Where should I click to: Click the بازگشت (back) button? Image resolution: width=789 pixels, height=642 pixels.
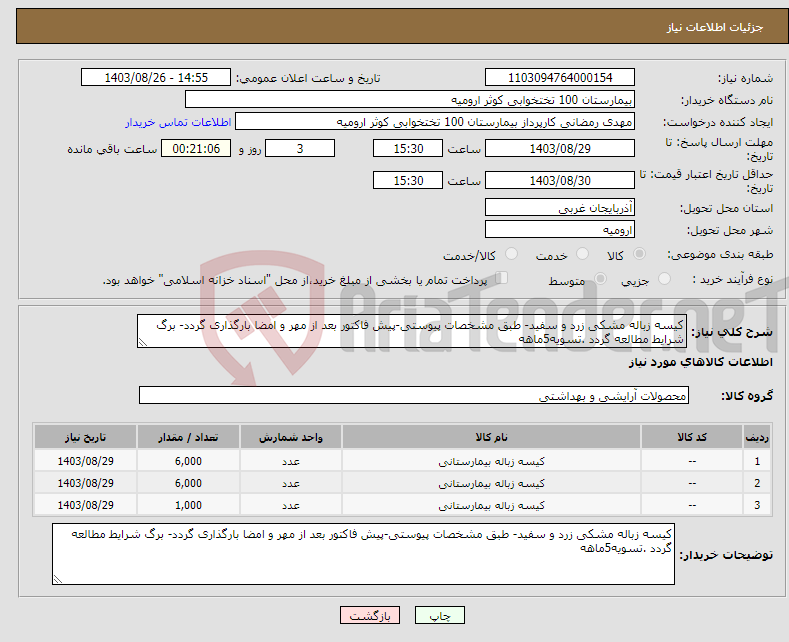pyautogui.click(x=370, y=615)
